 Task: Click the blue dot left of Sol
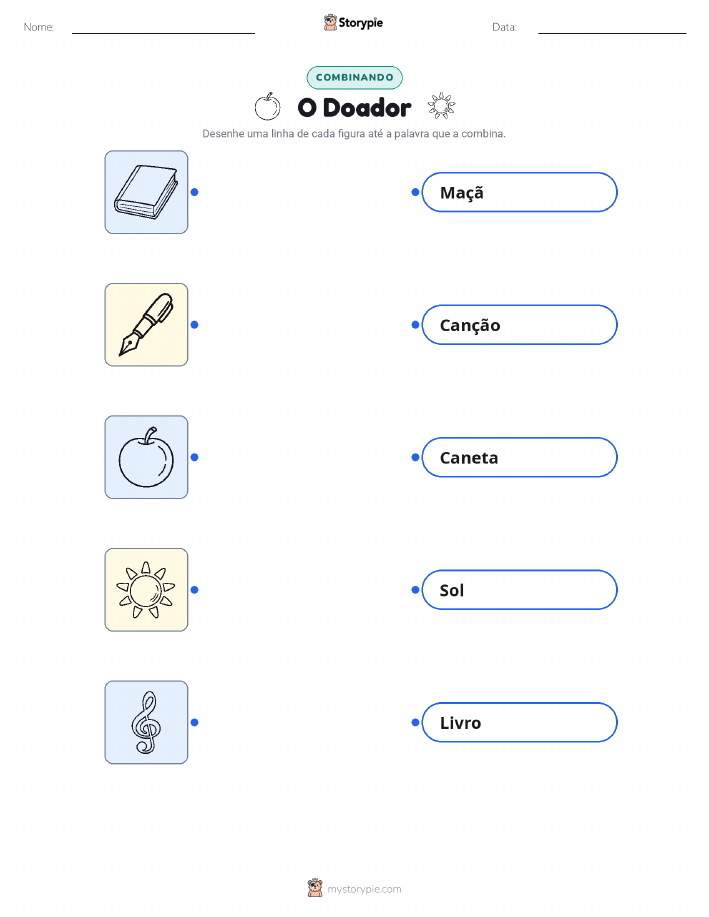click(x=415, y=590)
